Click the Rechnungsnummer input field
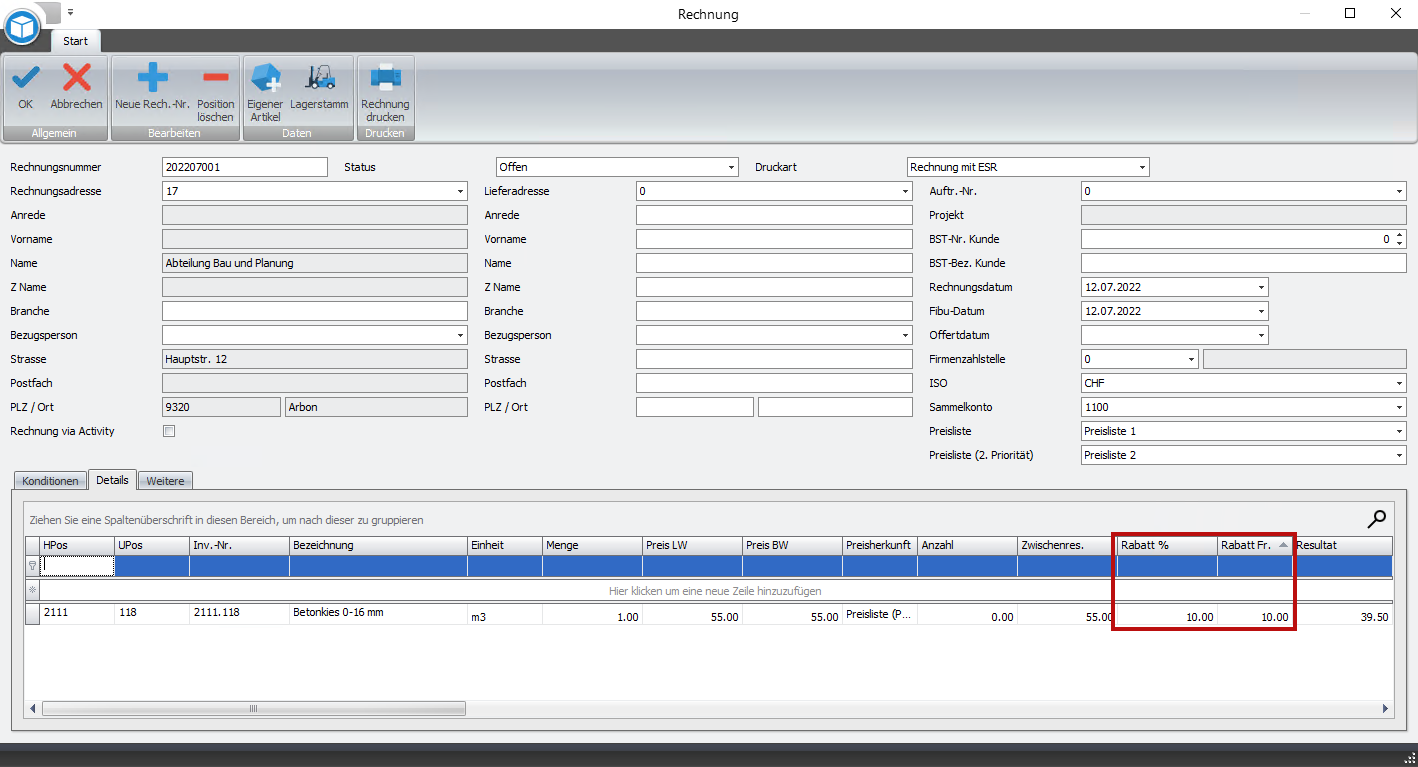 [x=244, y=168]
